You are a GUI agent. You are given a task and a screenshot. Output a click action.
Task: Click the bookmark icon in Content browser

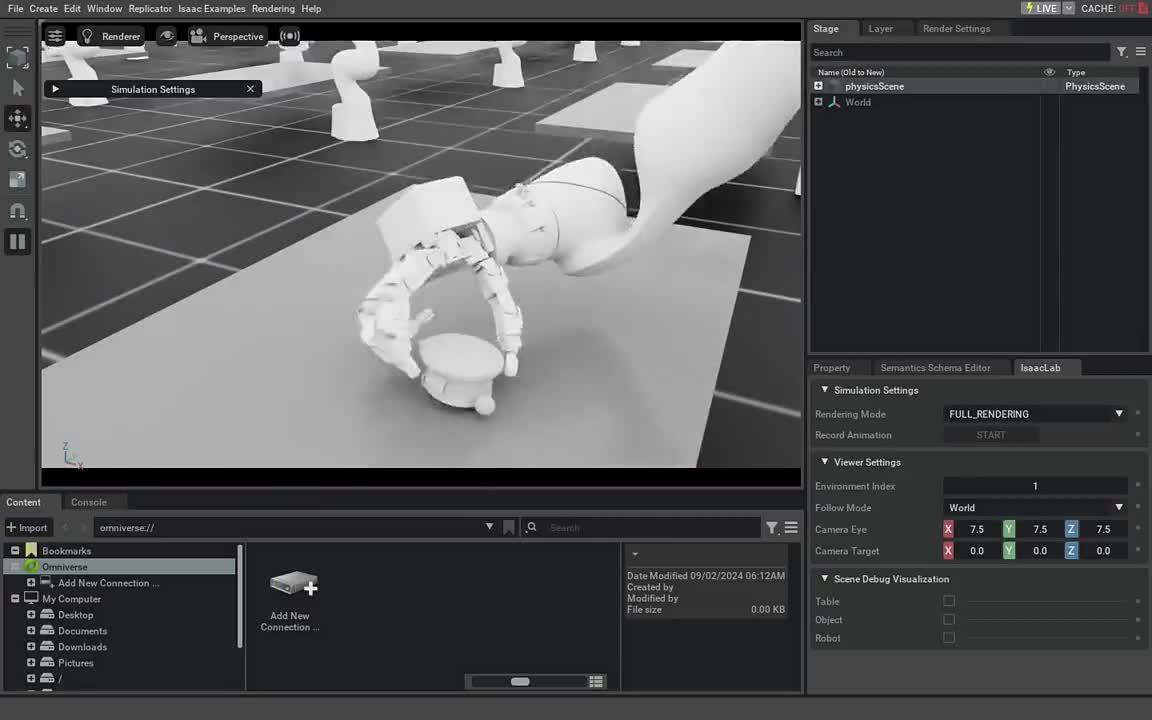tap(509, 528)
